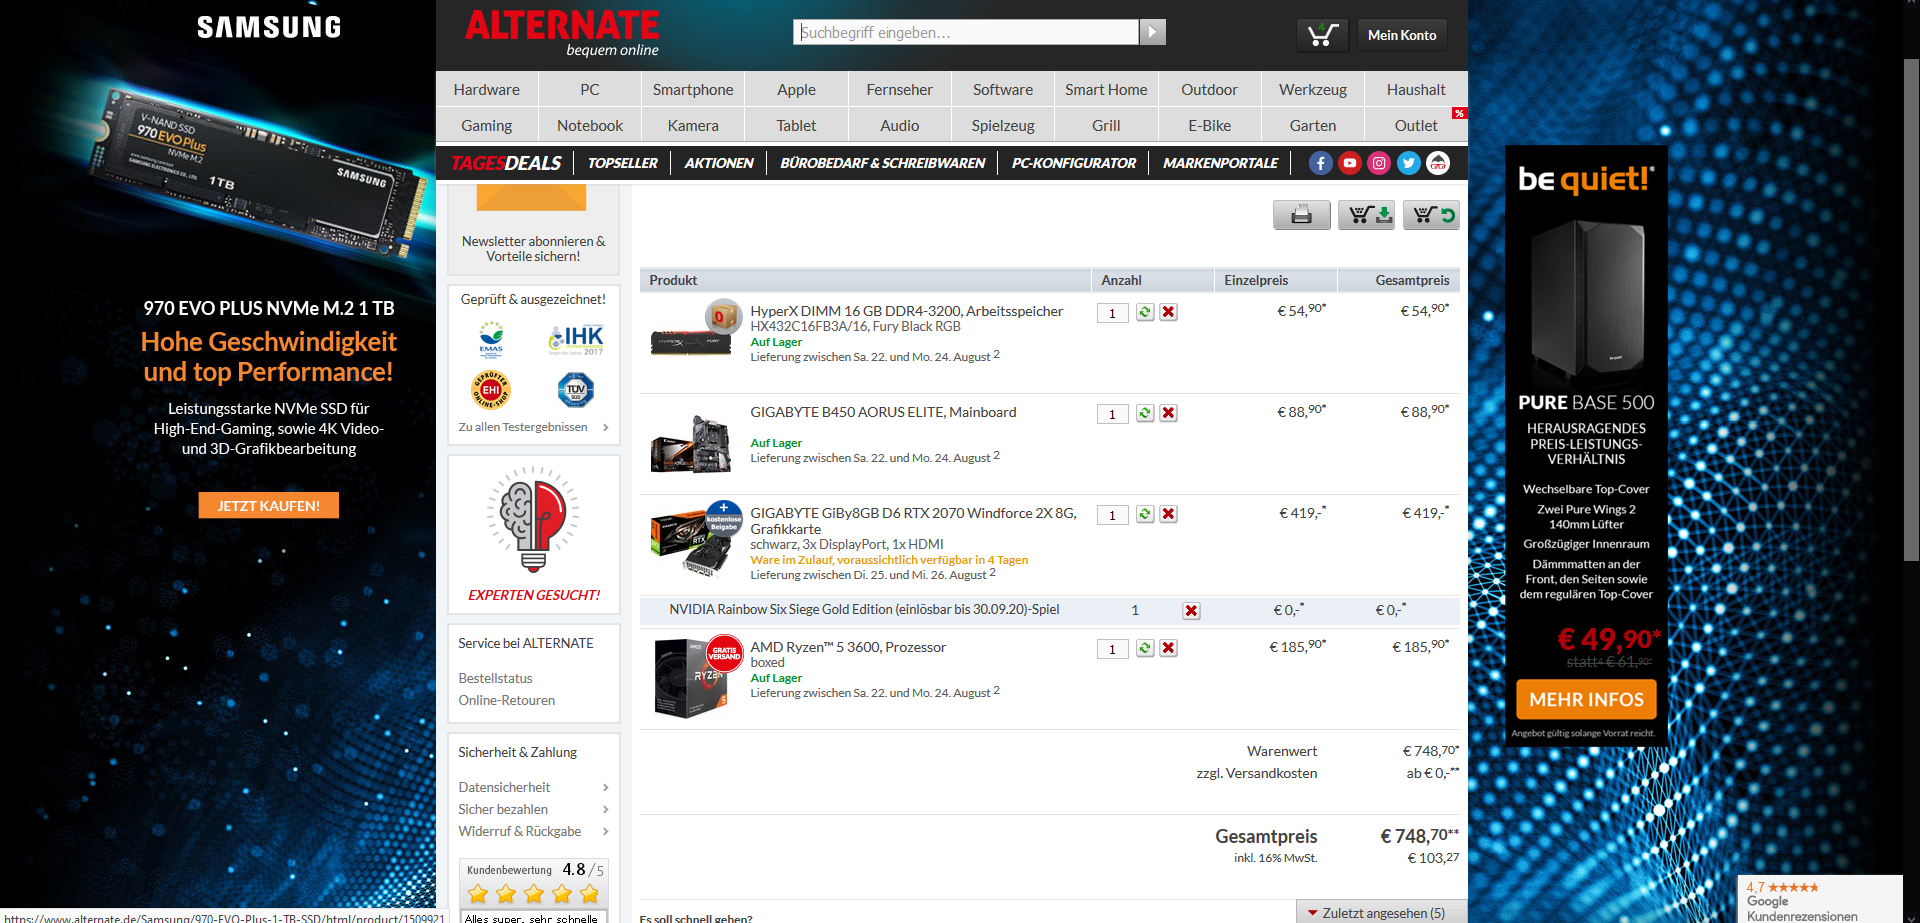This screenshot has width=1920, height=923.
Task: Open ALTERNATE YouTube channel icon
Action: (1350, 163)
